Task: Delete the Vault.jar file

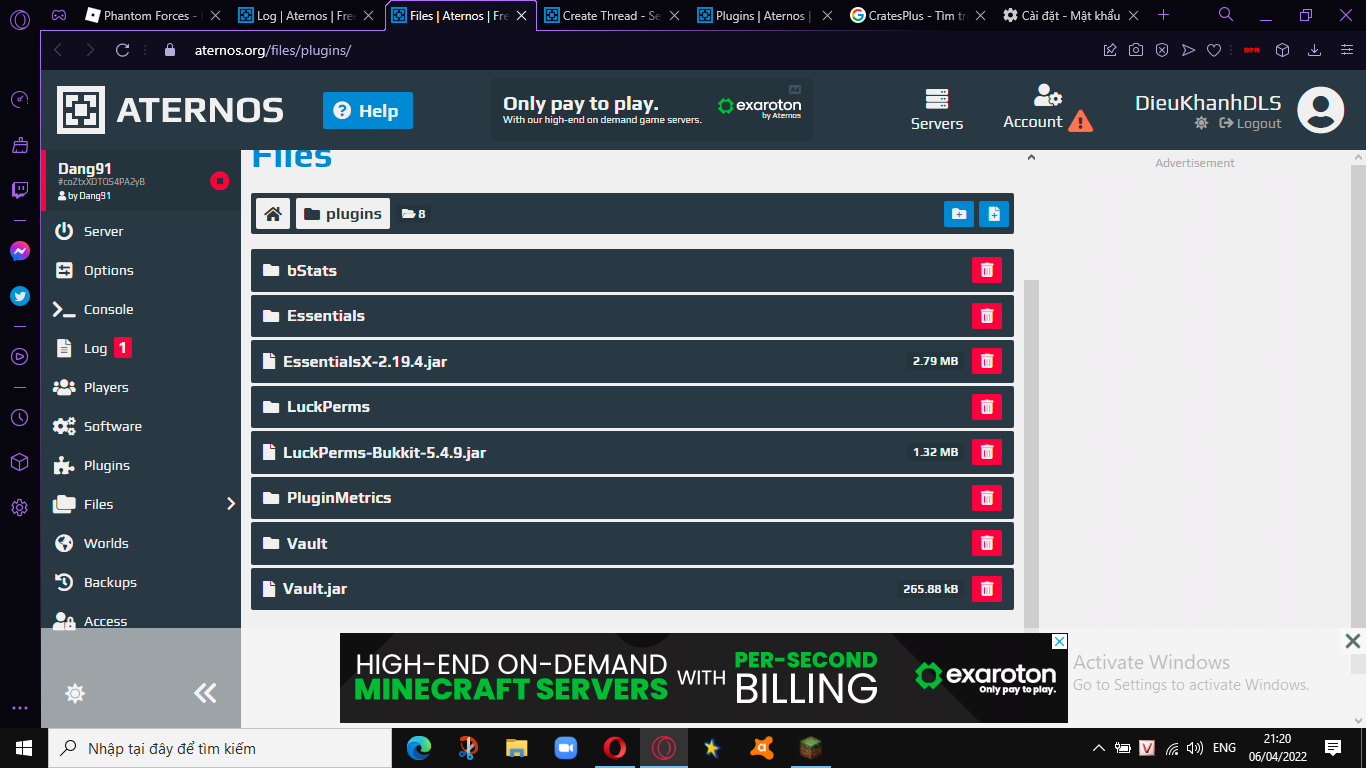Action: point(986,589)
